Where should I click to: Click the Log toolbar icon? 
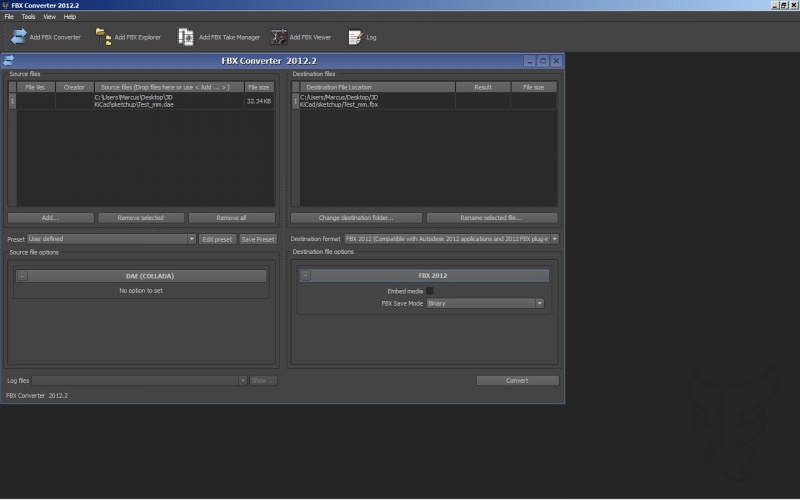(355, 37)
